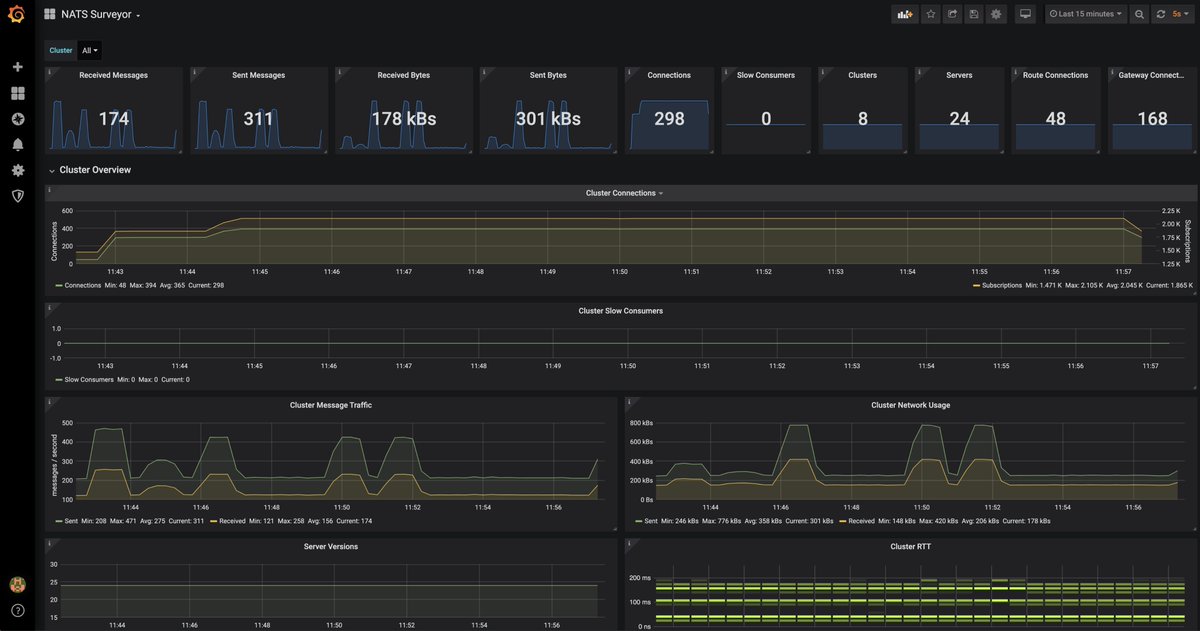Open the user avatar at sidebar bottom
Screen dimensions: 1200x631
click(x=17, y=584)
